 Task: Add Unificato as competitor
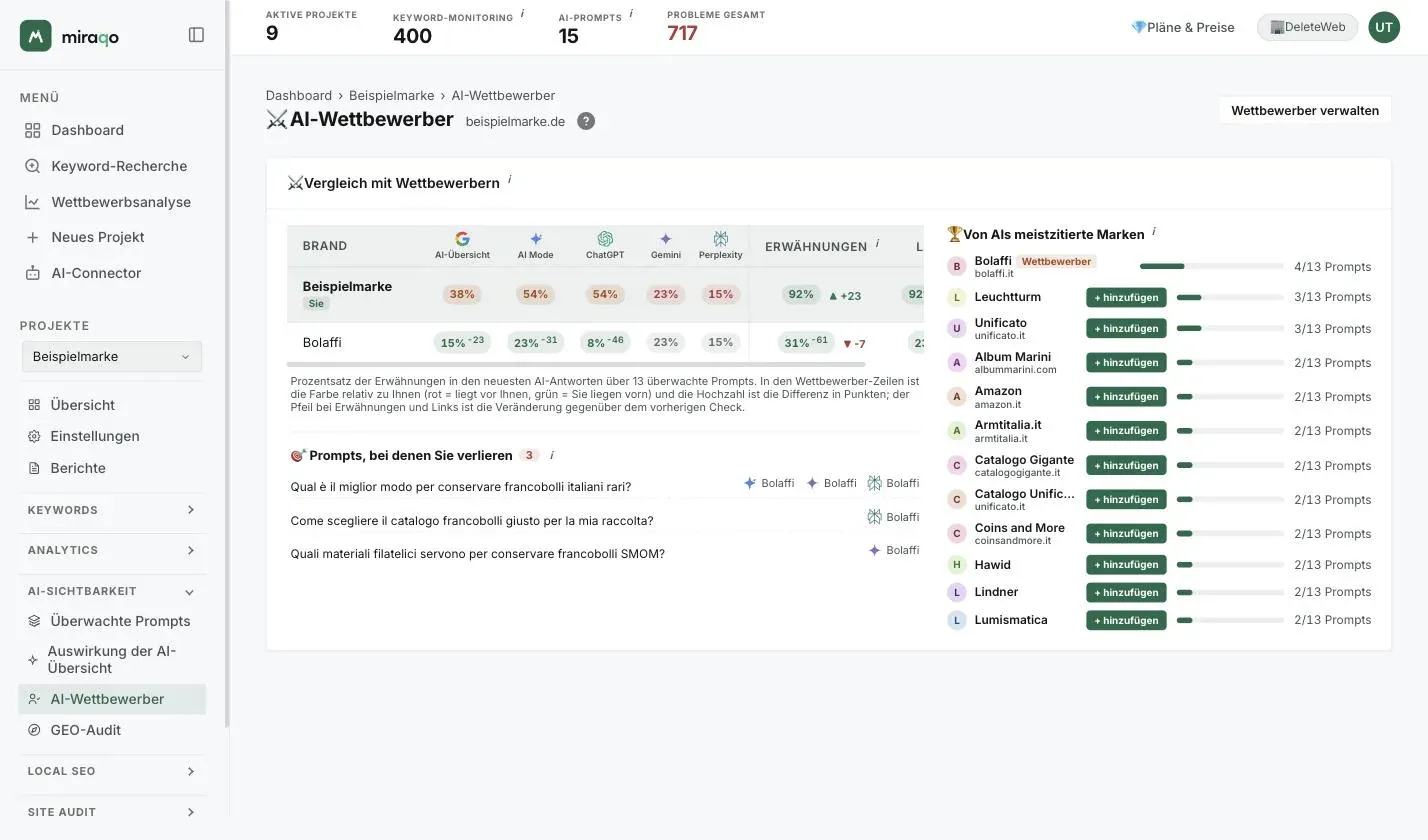coord(1126,328)
